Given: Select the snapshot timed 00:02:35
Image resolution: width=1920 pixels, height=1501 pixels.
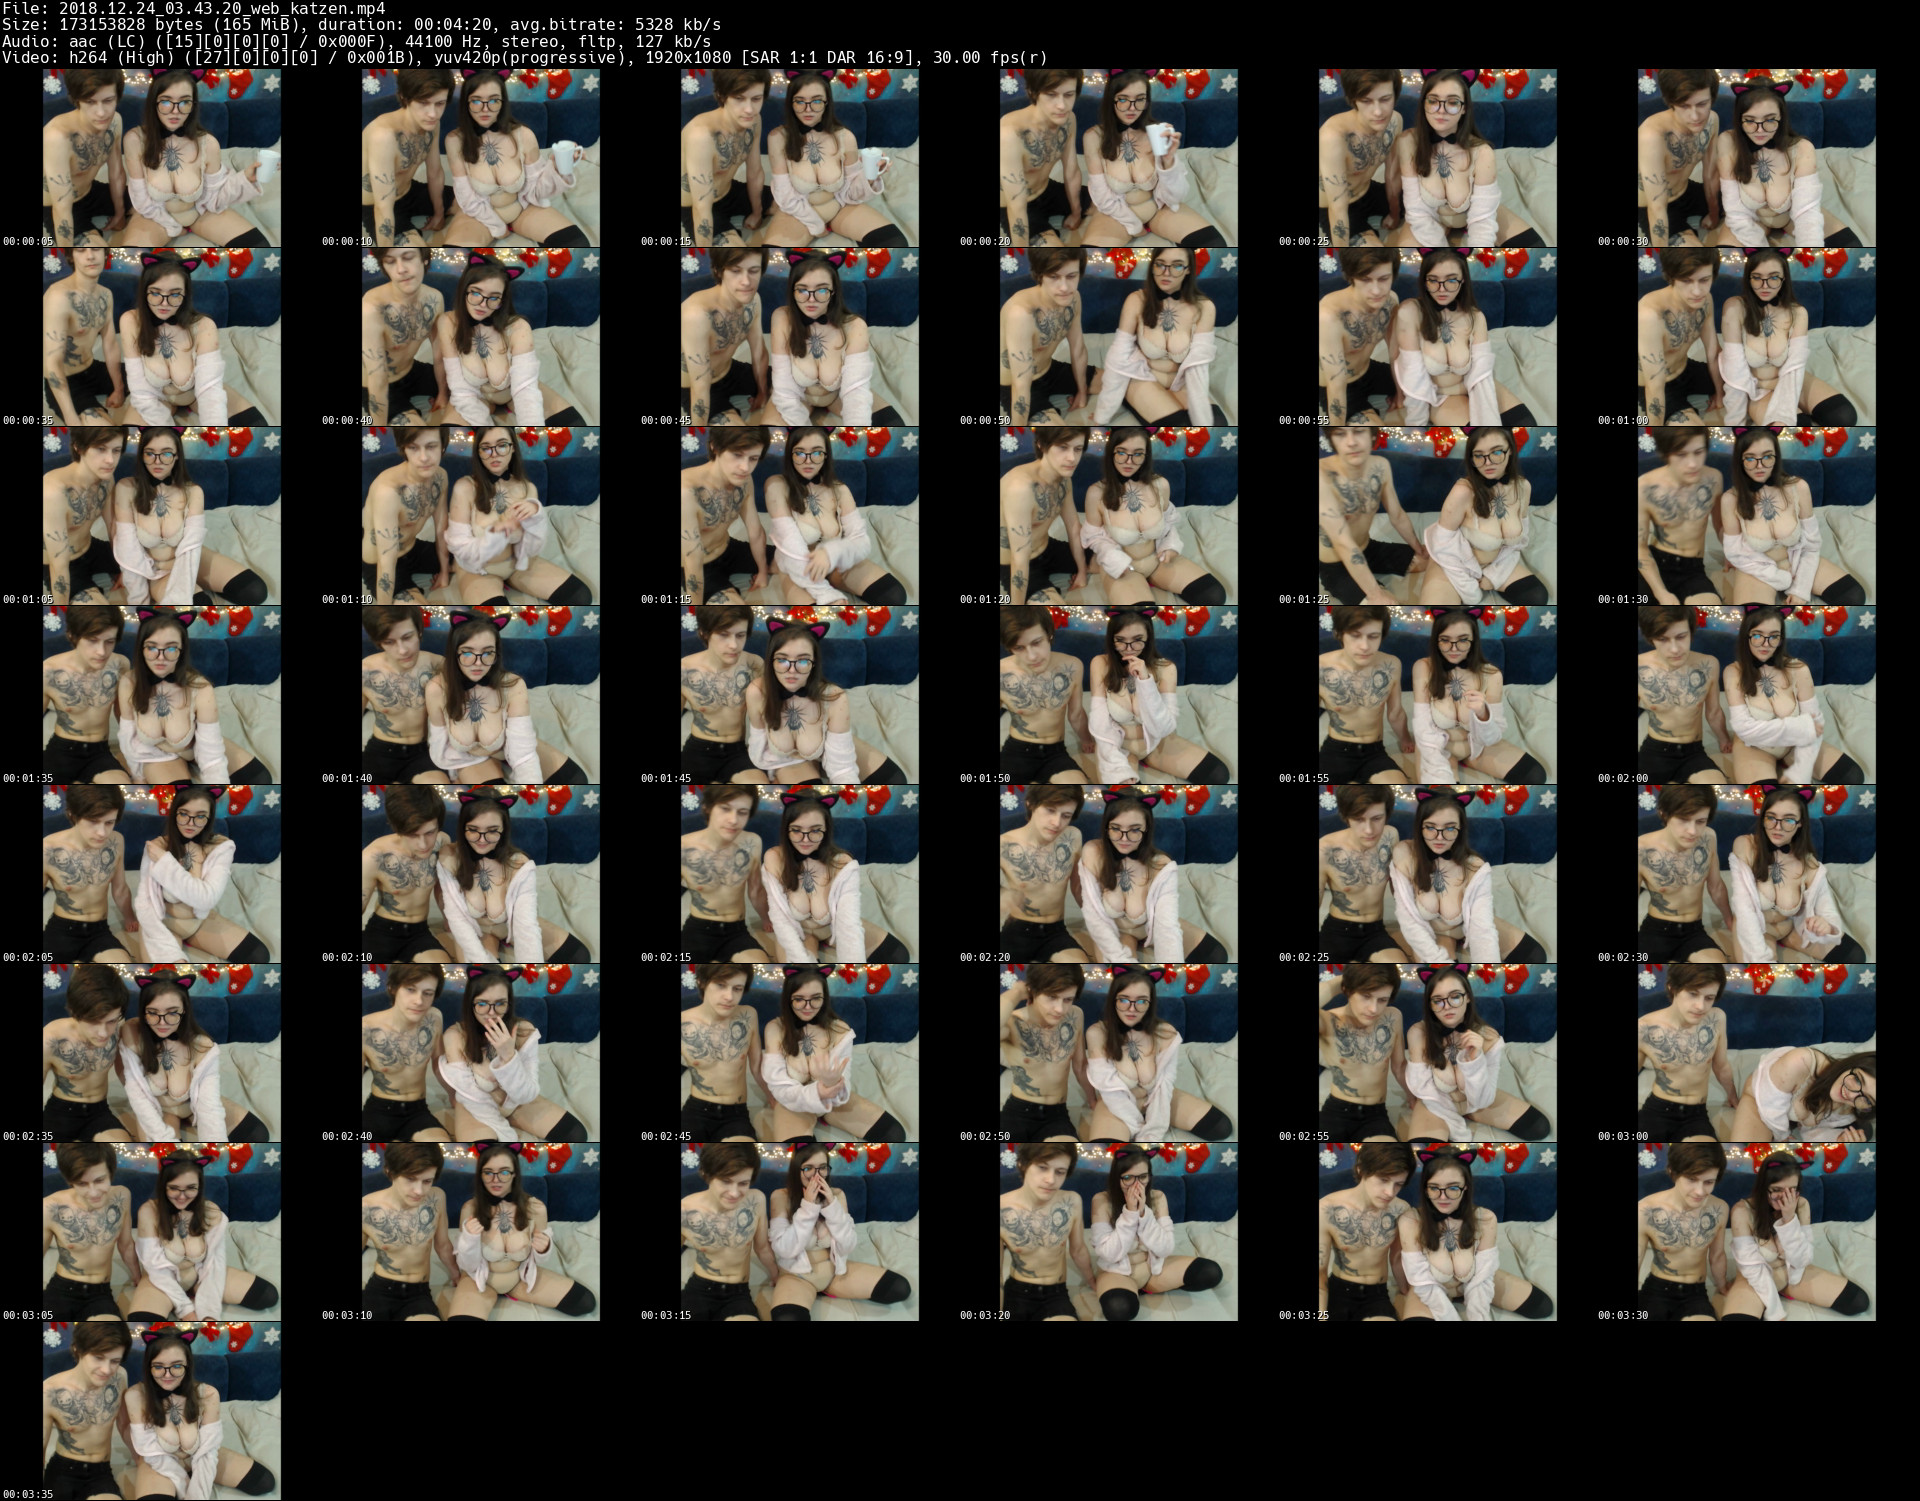Looking at the screenshot, I should coord(162,1053).
